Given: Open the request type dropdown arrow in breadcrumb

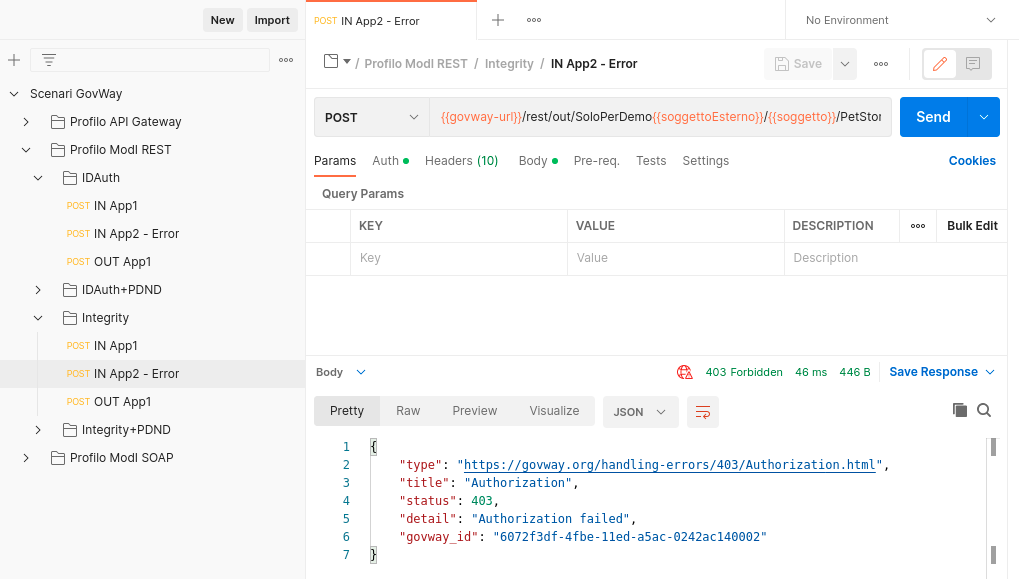Looking at the screenshot, I should tap(347, 62).
